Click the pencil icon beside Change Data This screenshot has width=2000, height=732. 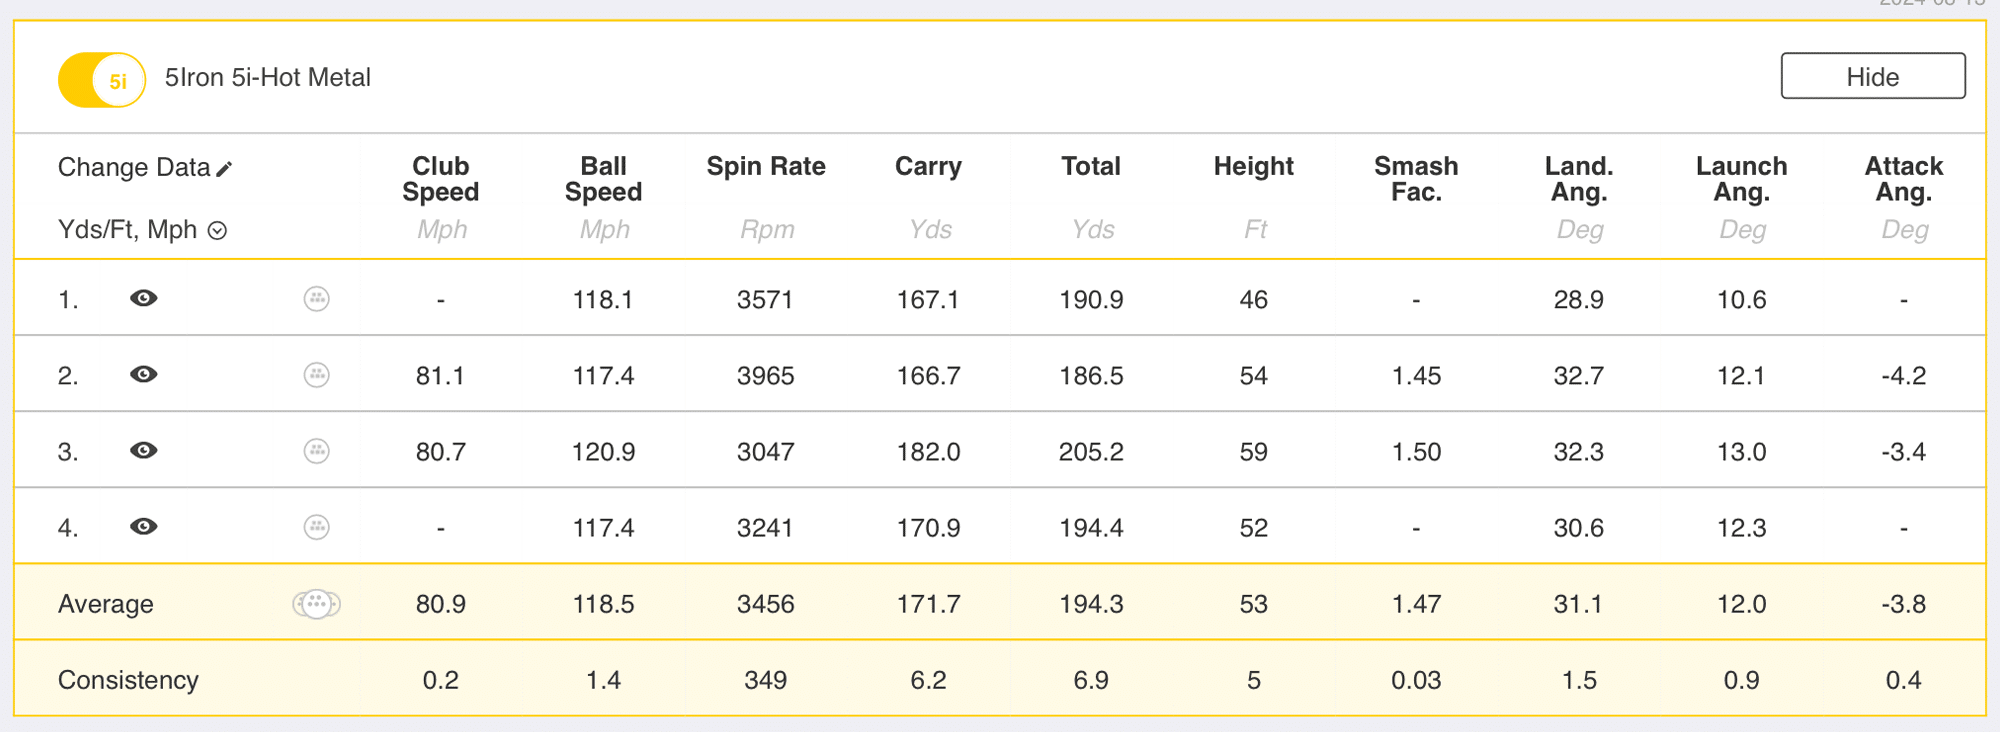225,169
